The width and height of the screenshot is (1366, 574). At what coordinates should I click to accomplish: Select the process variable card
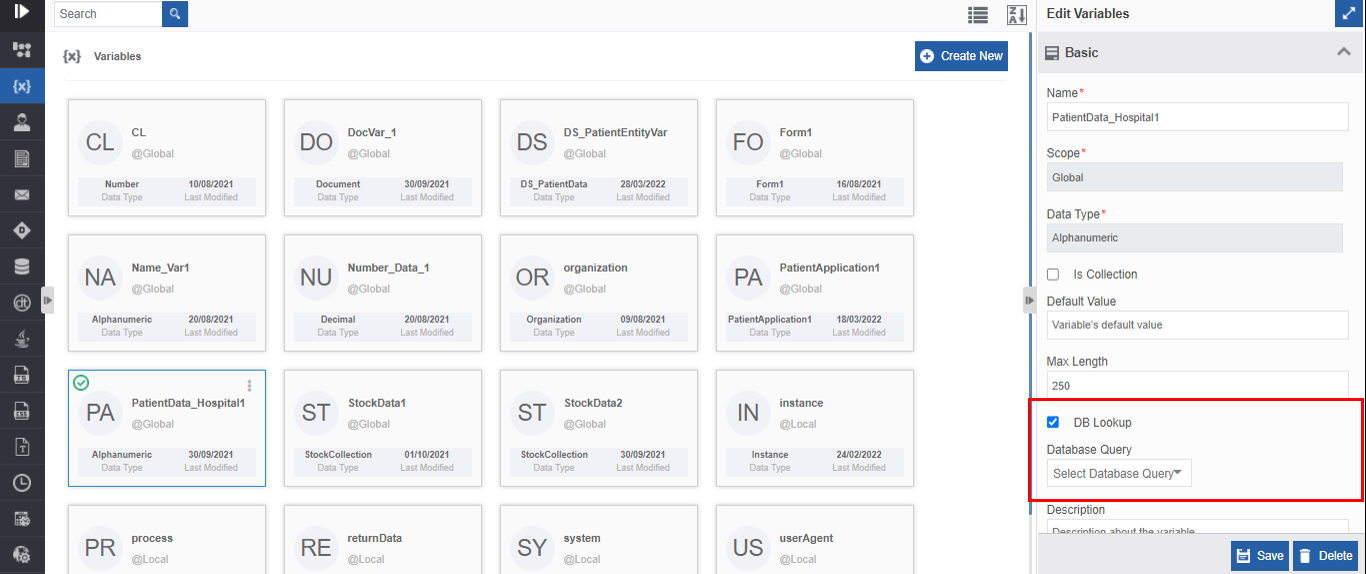[167, 539]
